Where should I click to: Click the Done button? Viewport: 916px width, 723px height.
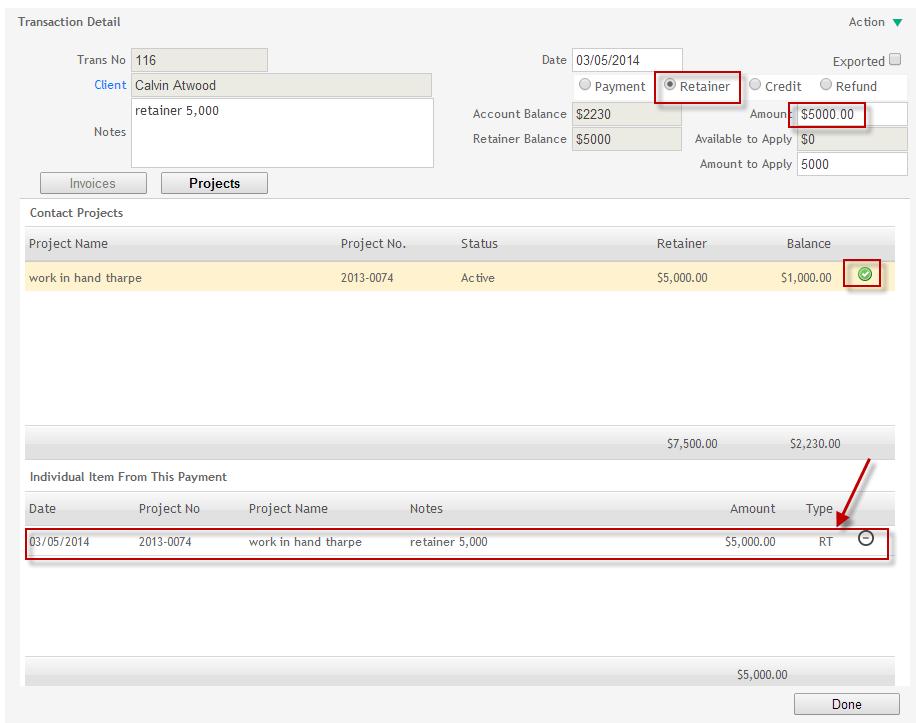pyautogui.click(x=845, y=703)
